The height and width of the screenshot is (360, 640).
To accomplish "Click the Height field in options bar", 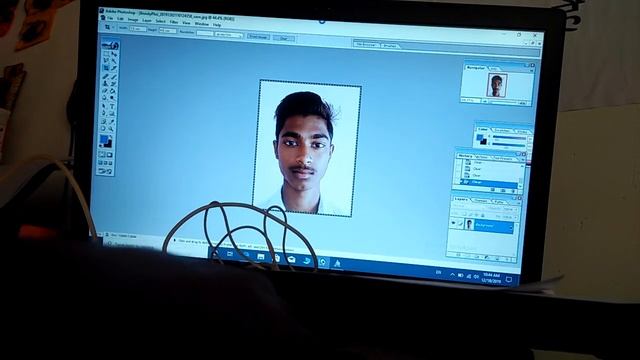I will click(167, 31).
